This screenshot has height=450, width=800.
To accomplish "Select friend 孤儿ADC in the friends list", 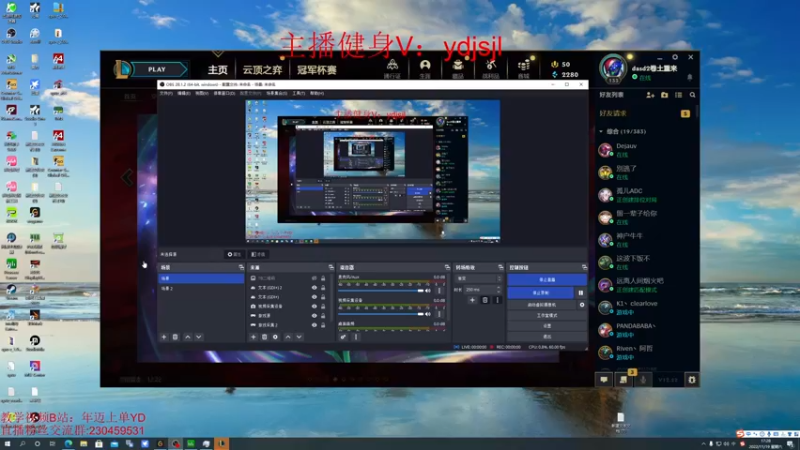I will coord(645,194).
